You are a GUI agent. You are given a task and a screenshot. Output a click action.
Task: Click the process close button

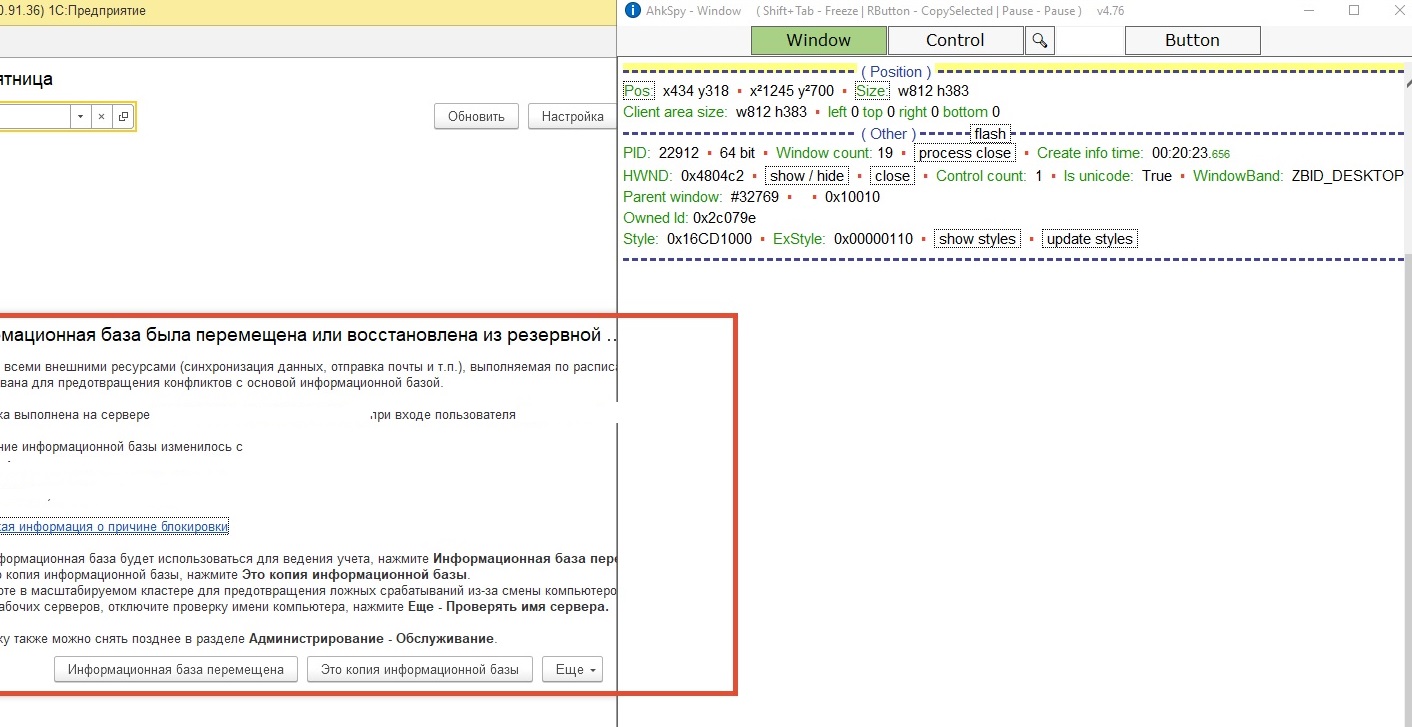click(965, 153)
